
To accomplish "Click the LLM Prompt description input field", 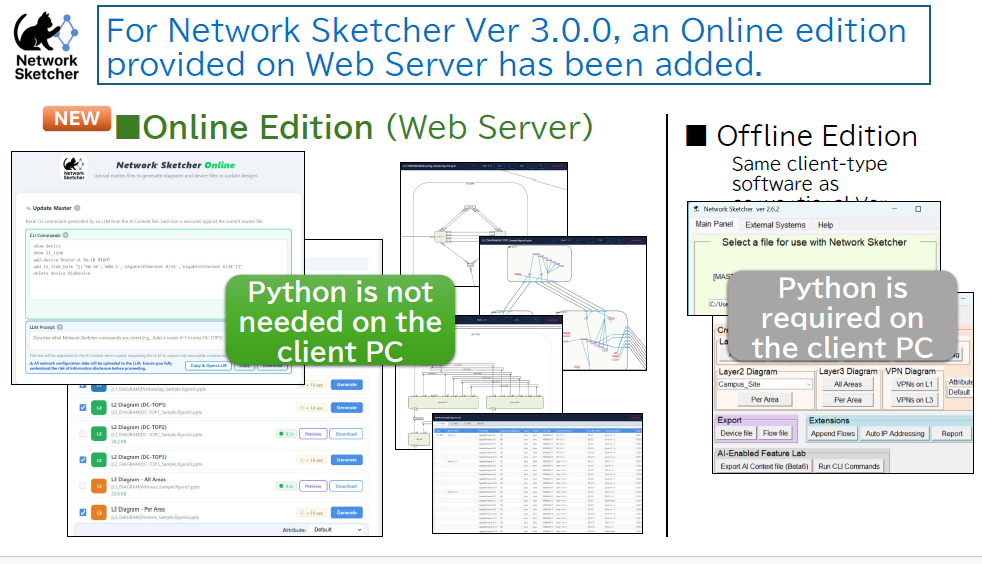I will 128,339.
